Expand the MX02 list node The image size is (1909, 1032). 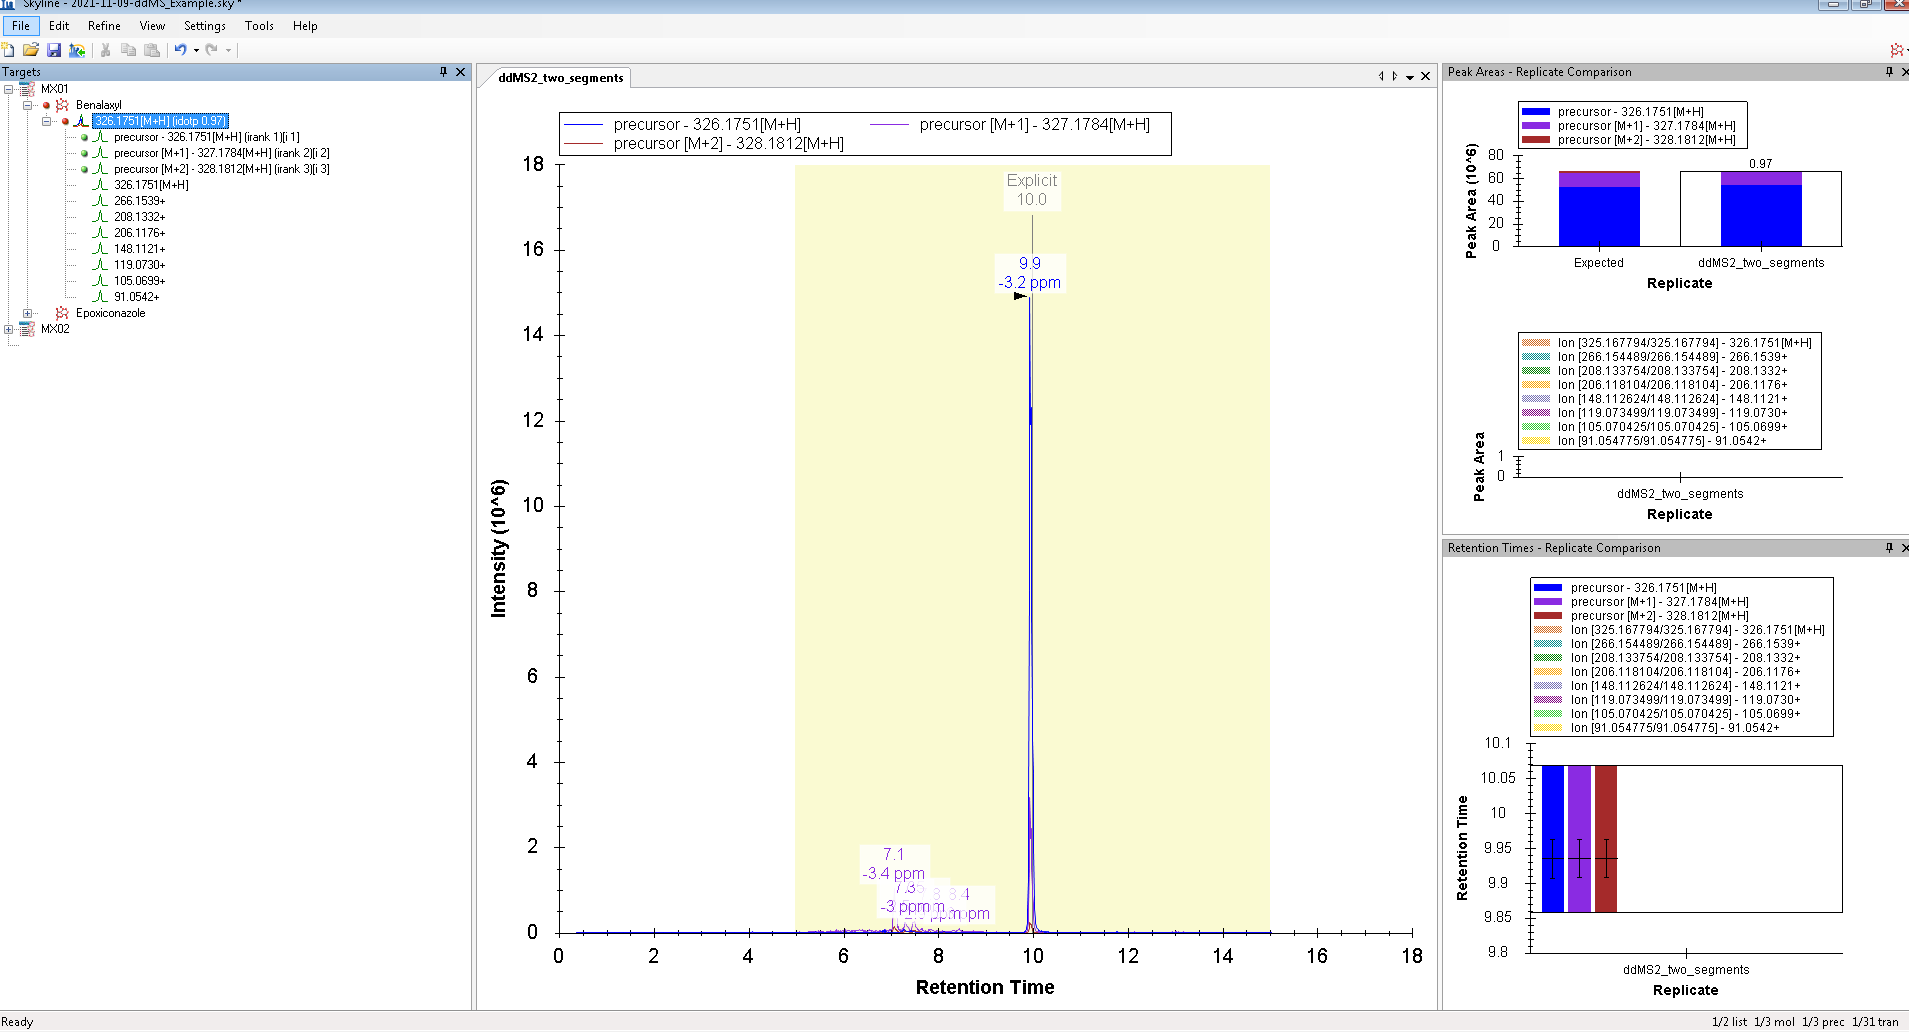click(x=9, y=329)
